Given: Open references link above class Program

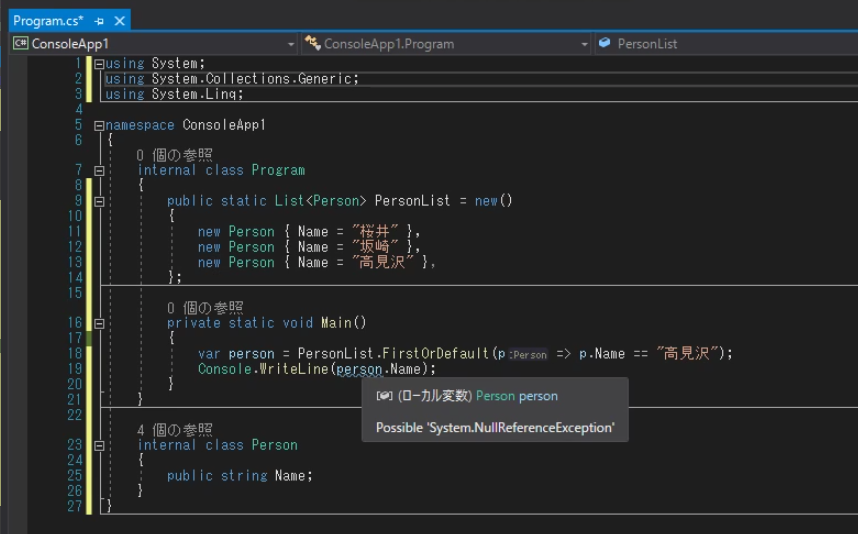Looking at the screenshot, I should click(175, 155).
